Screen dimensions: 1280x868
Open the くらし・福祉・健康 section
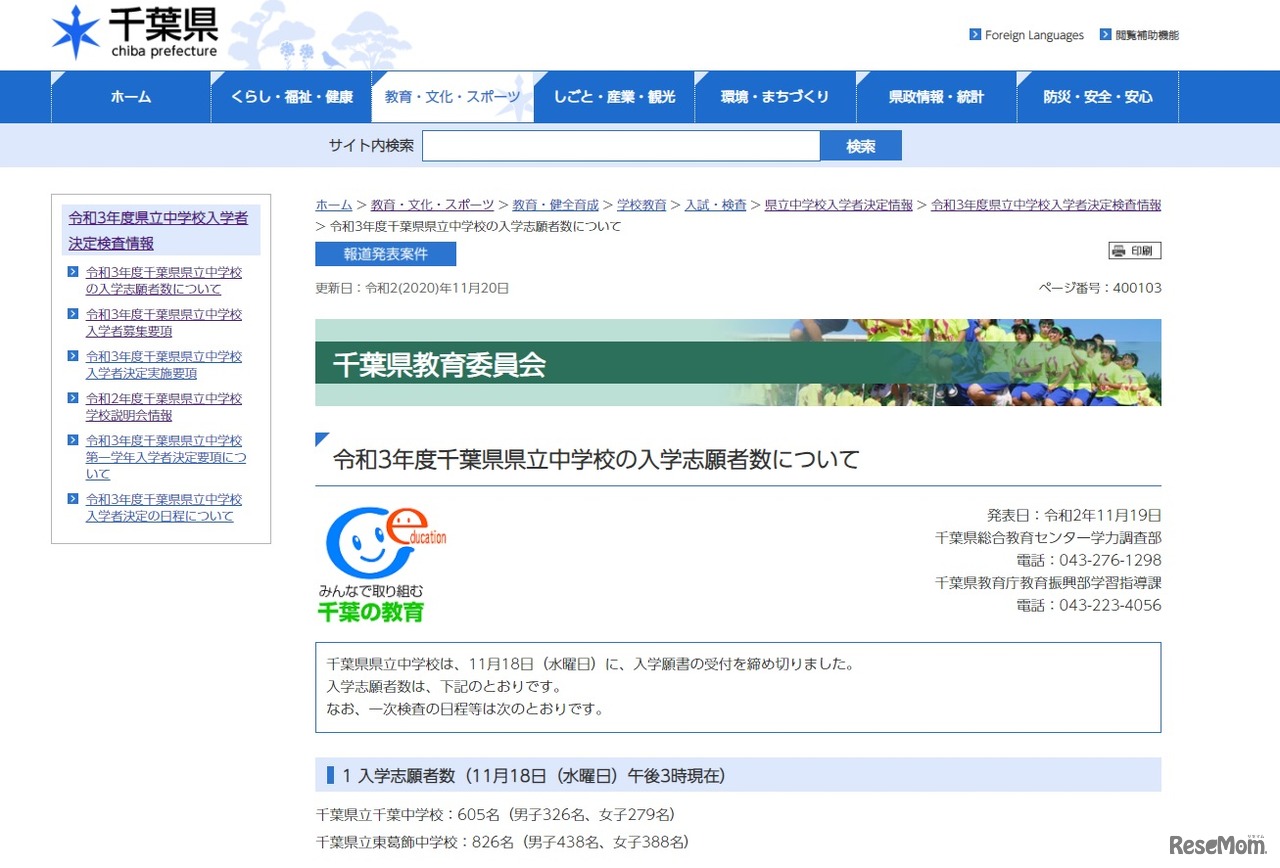coord(291,96)
